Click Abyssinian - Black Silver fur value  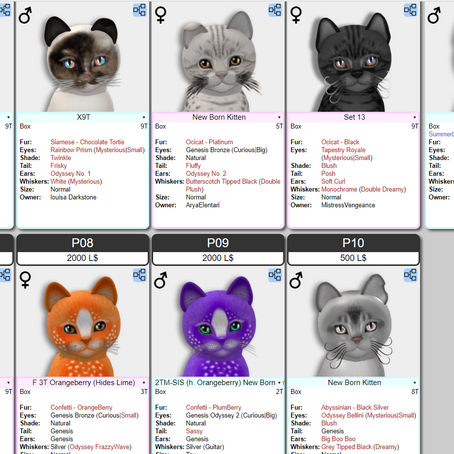tap(355, 407)
